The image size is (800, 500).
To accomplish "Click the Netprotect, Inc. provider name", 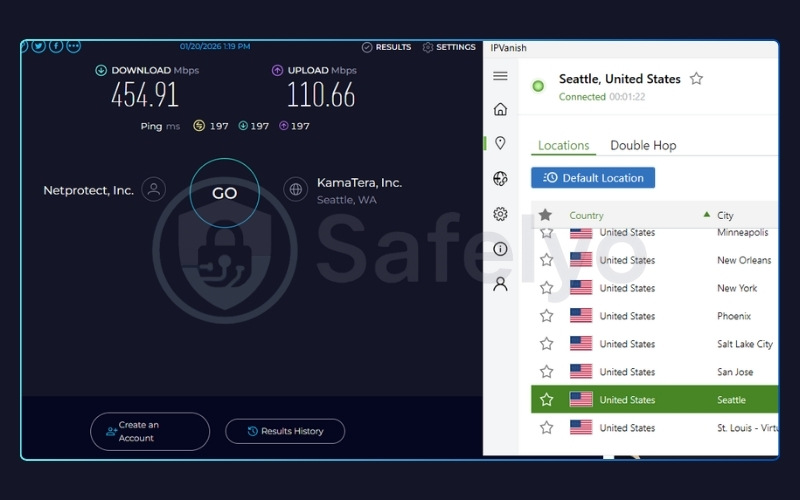I will click(x=88, y=190).
